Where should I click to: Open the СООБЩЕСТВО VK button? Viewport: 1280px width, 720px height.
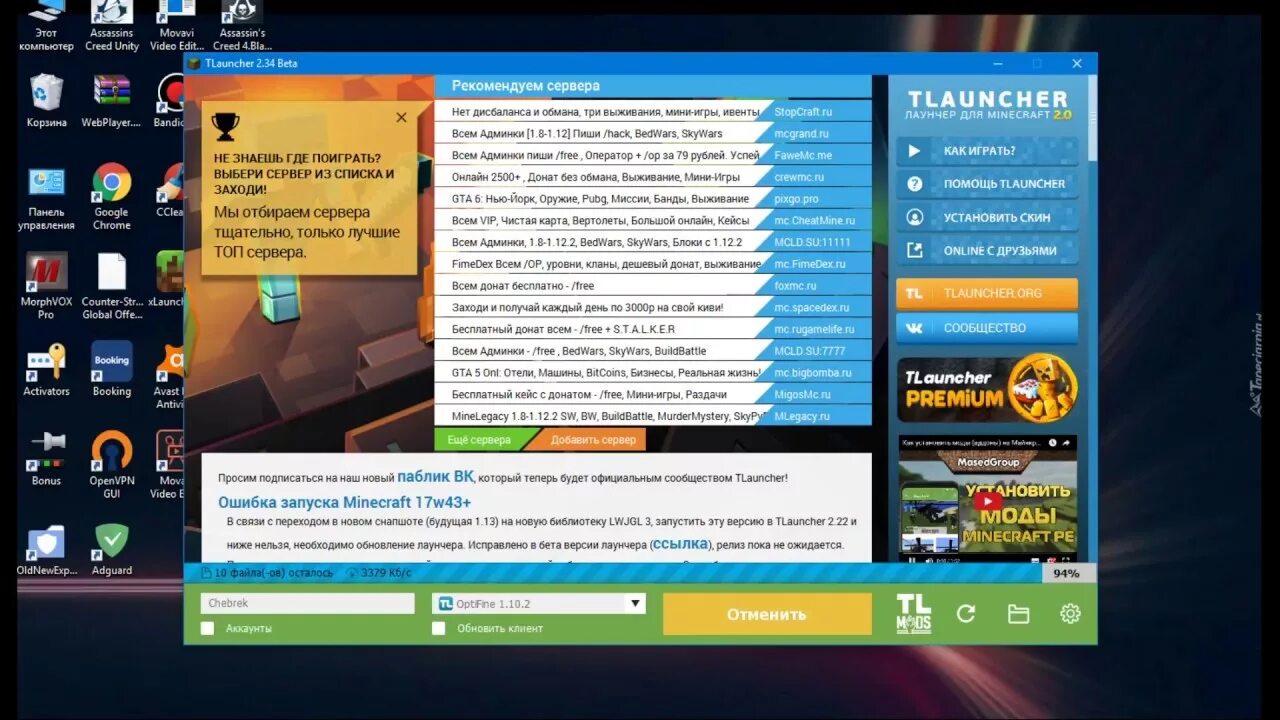point(987,328)
